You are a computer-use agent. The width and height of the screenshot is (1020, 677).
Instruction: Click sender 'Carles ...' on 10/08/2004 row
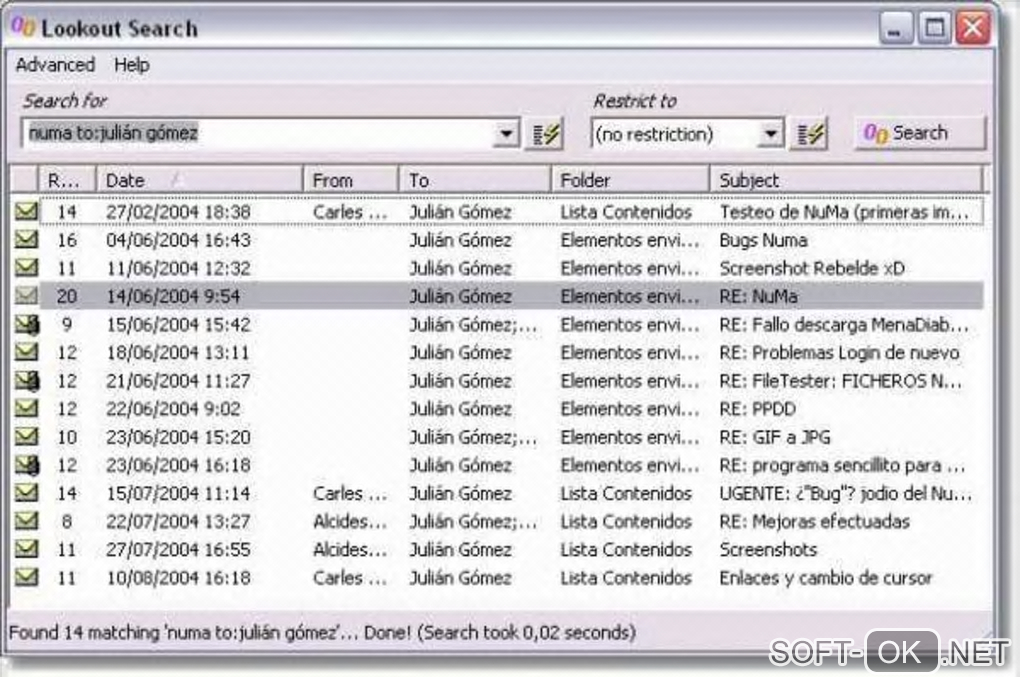(350, 578)
